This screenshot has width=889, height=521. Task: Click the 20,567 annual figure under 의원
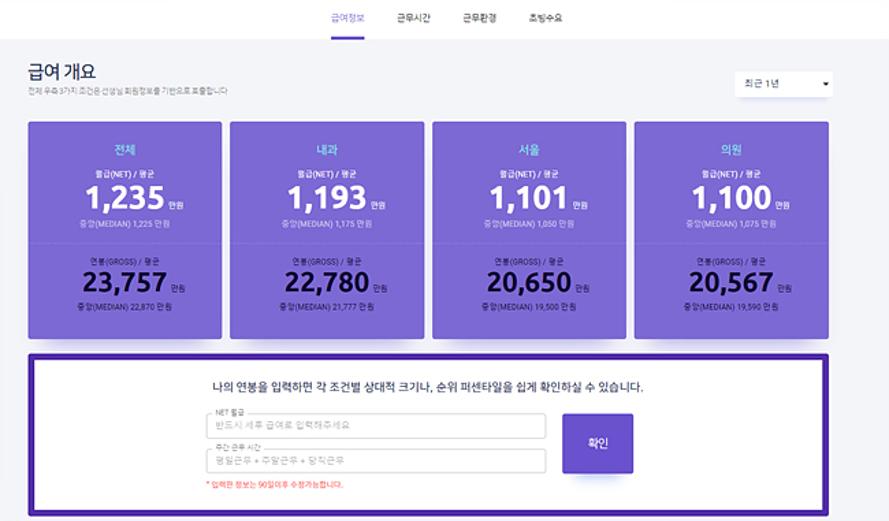coord(731,282)
